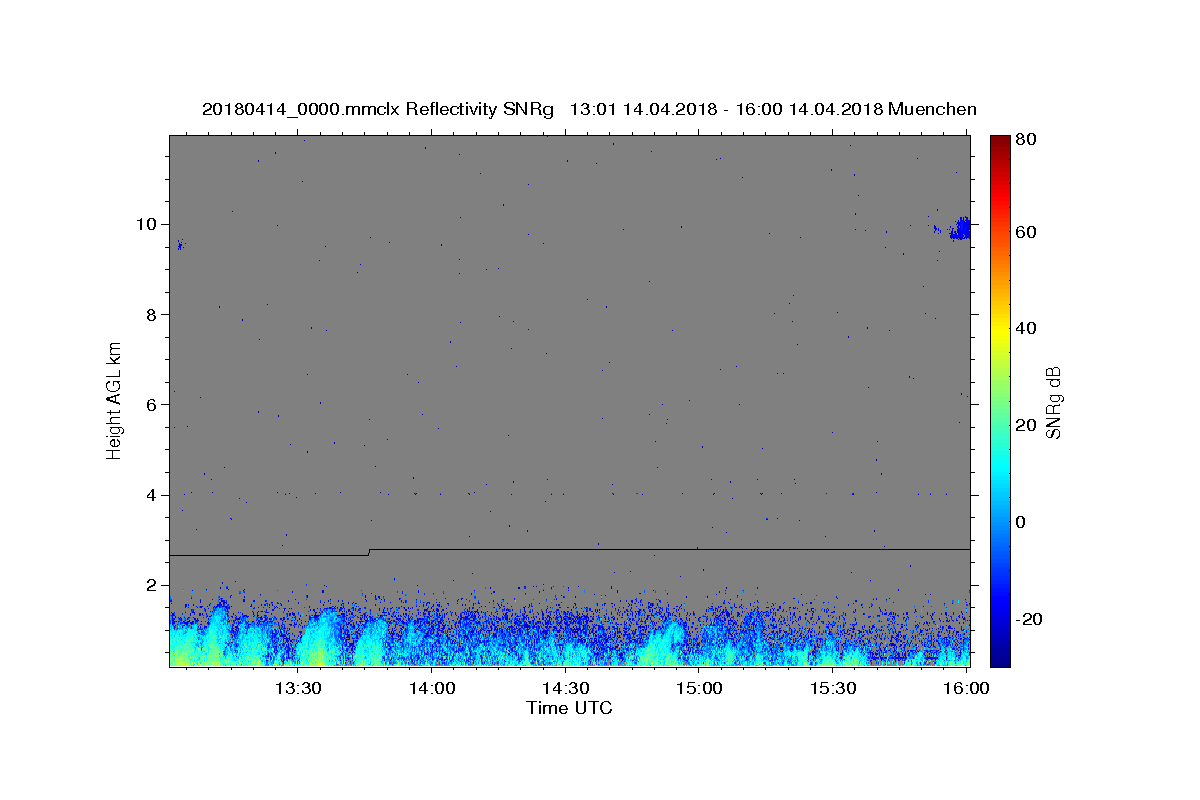Click the dark red top of colorbar

pos(1000,142)
